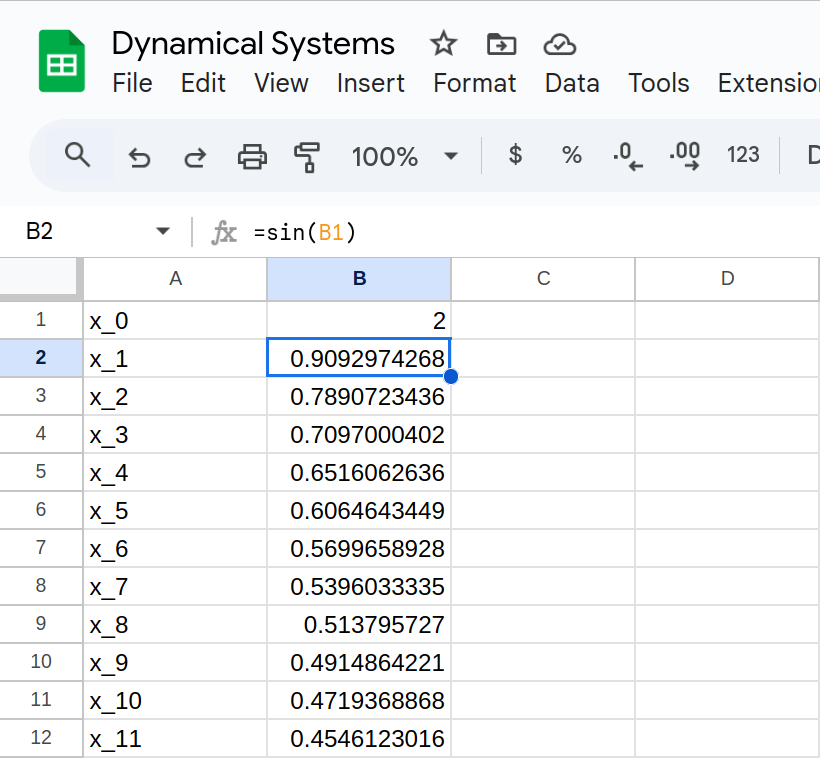Click the Google Sheets home logo
The height and width of the screenshot is (758, 820).
click(x=62, y=61)
